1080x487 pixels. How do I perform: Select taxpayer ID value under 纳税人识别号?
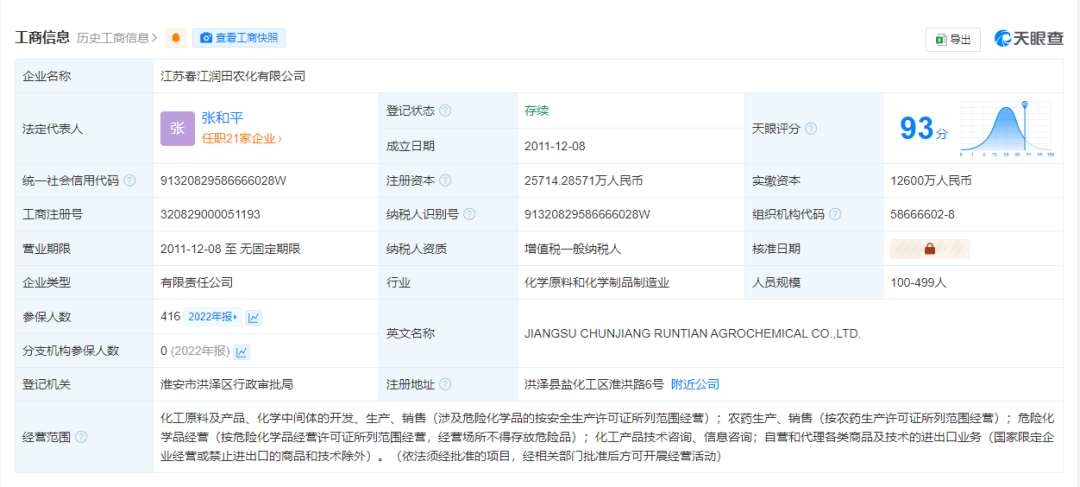[588, 214]
